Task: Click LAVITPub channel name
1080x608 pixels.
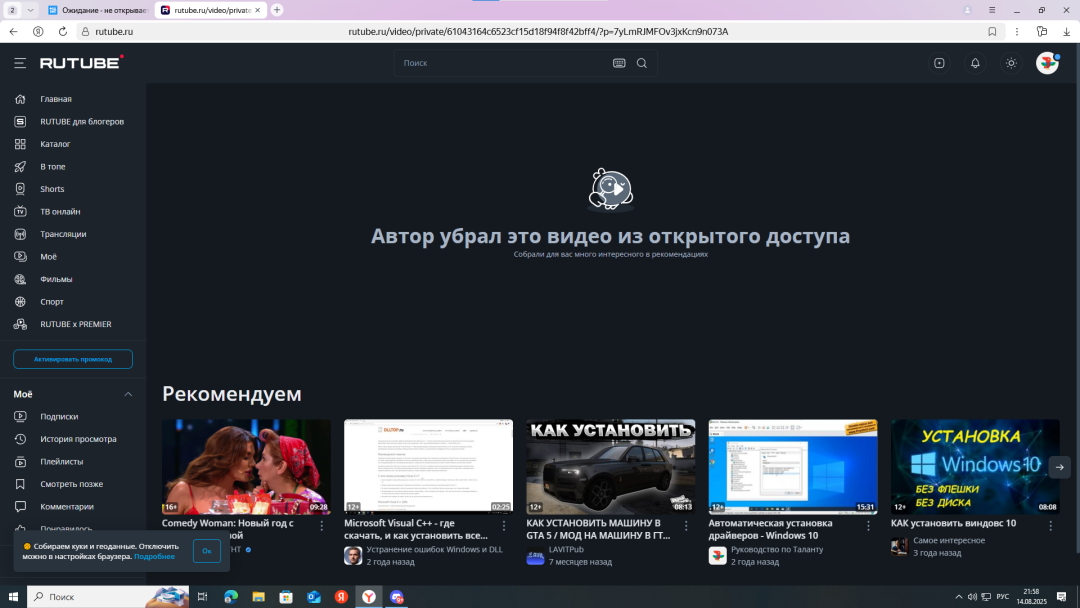Action: tap(566, 549)
